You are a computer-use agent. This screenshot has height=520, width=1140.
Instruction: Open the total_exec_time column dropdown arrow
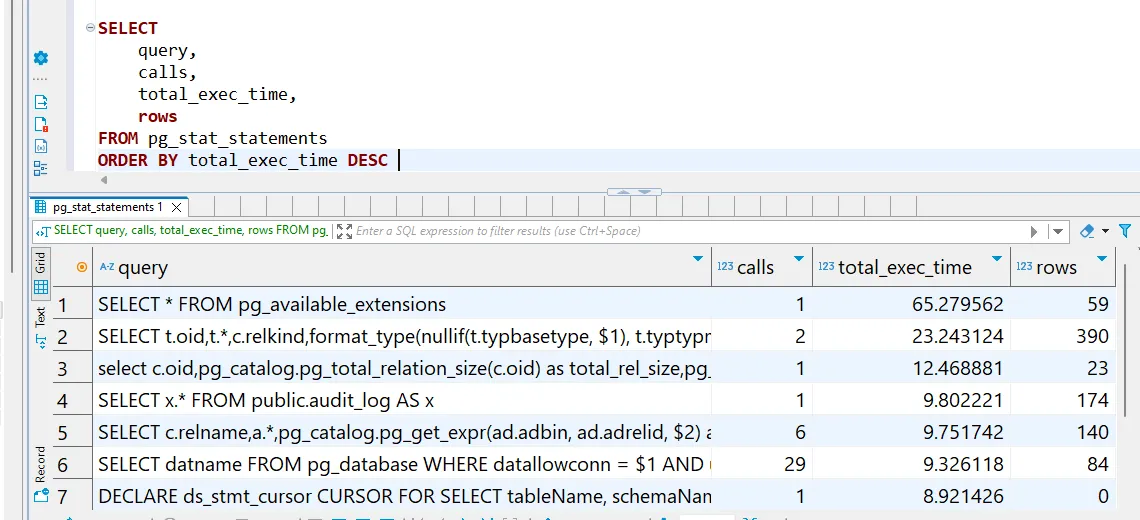coord(996,259)
